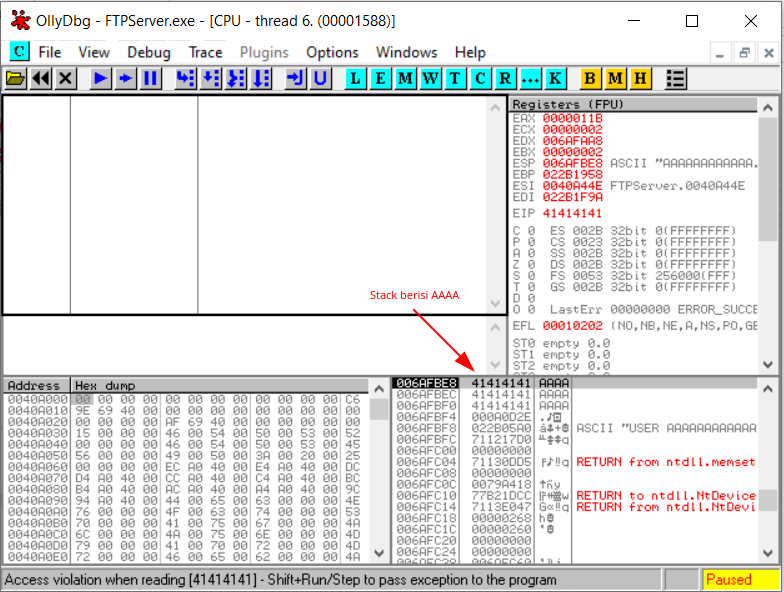This screenshot has width=784, height=592.
Task: Open the File menu
Action: 50,52
